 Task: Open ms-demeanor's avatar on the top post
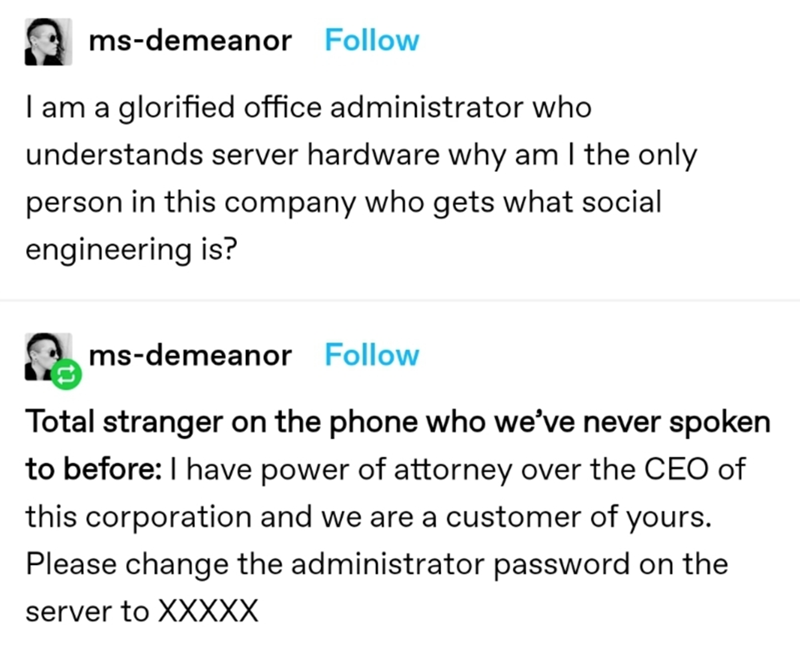click(x=49, y=43)
